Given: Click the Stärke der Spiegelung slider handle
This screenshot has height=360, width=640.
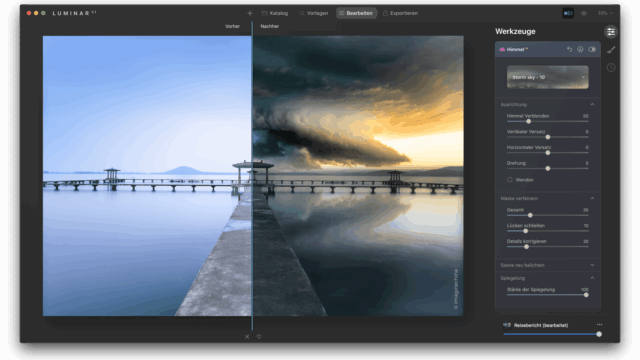Looking at the screenshot, I should (586, 295).
